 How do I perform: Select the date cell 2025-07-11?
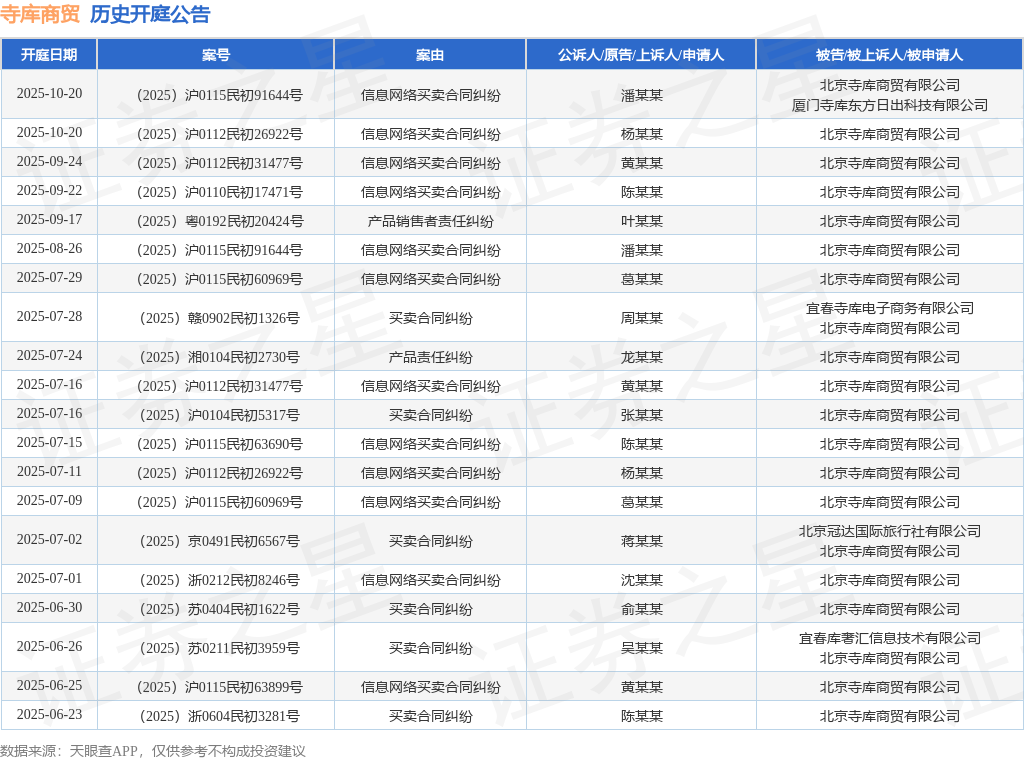[x=50, y=471]
